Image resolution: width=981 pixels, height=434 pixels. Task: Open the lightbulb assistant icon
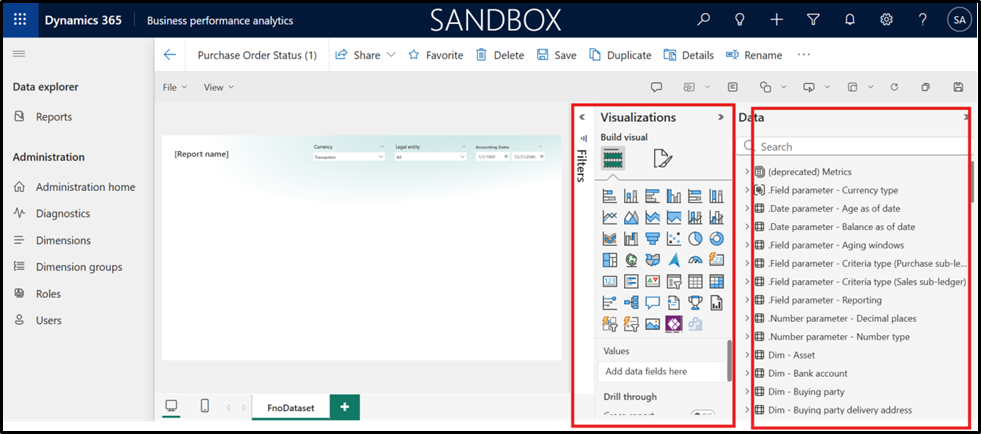tap(740, 20)
